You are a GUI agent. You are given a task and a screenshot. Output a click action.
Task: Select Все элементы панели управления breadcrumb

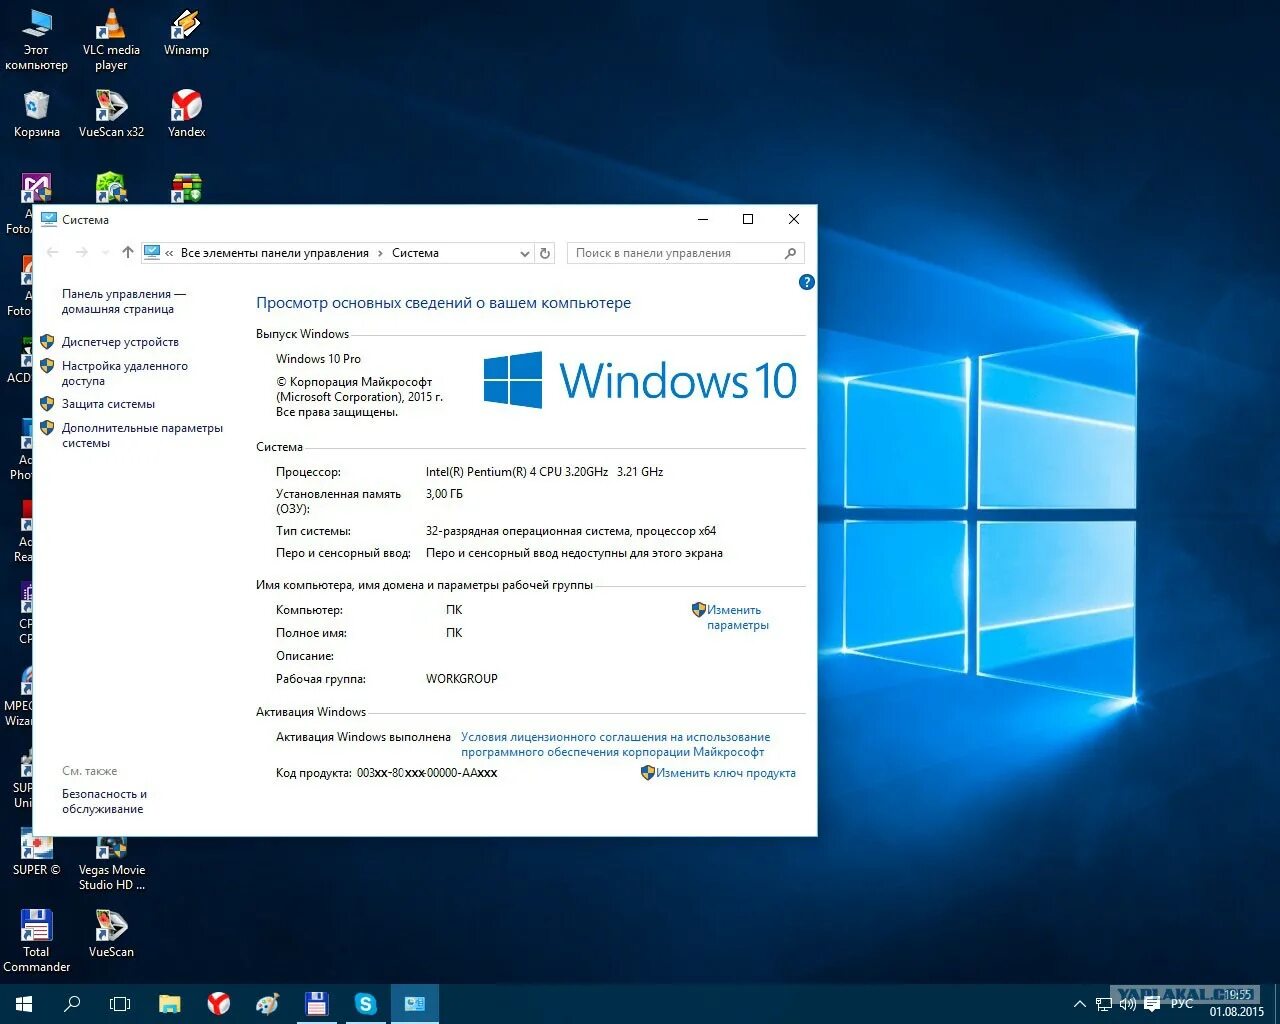point(275,253)
